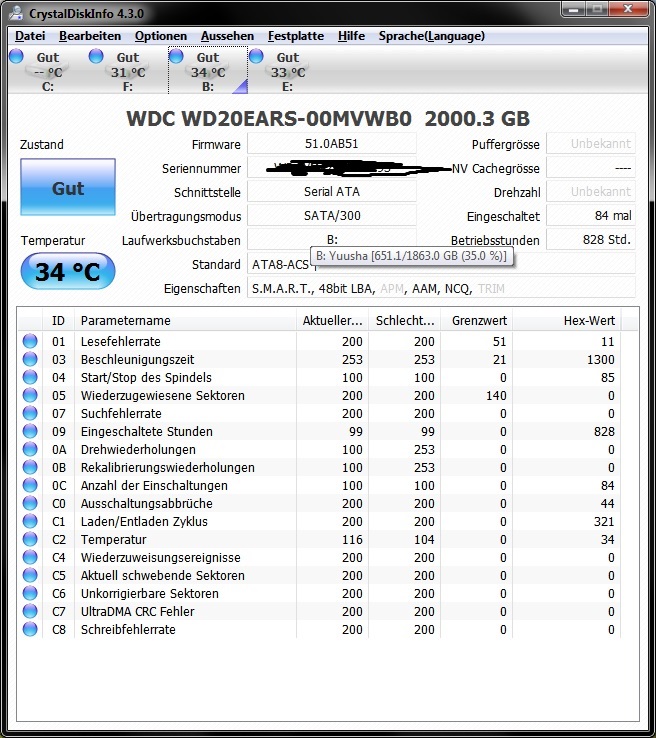Screen dimensions: 656x738
Task: Click the Parametername column header
Action: click(185, 321)
